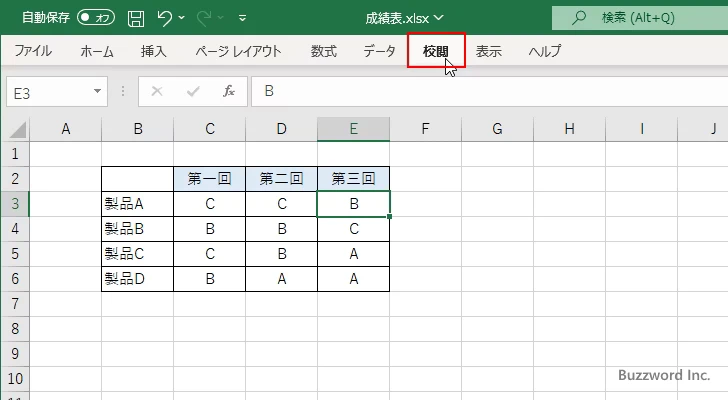Select row 6 header

(15, 279)
